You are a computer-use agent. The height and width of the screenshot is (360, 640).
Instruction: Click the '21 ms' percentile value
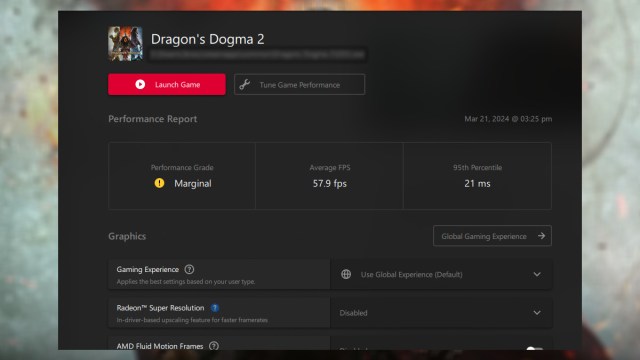[x=477, y=183]
